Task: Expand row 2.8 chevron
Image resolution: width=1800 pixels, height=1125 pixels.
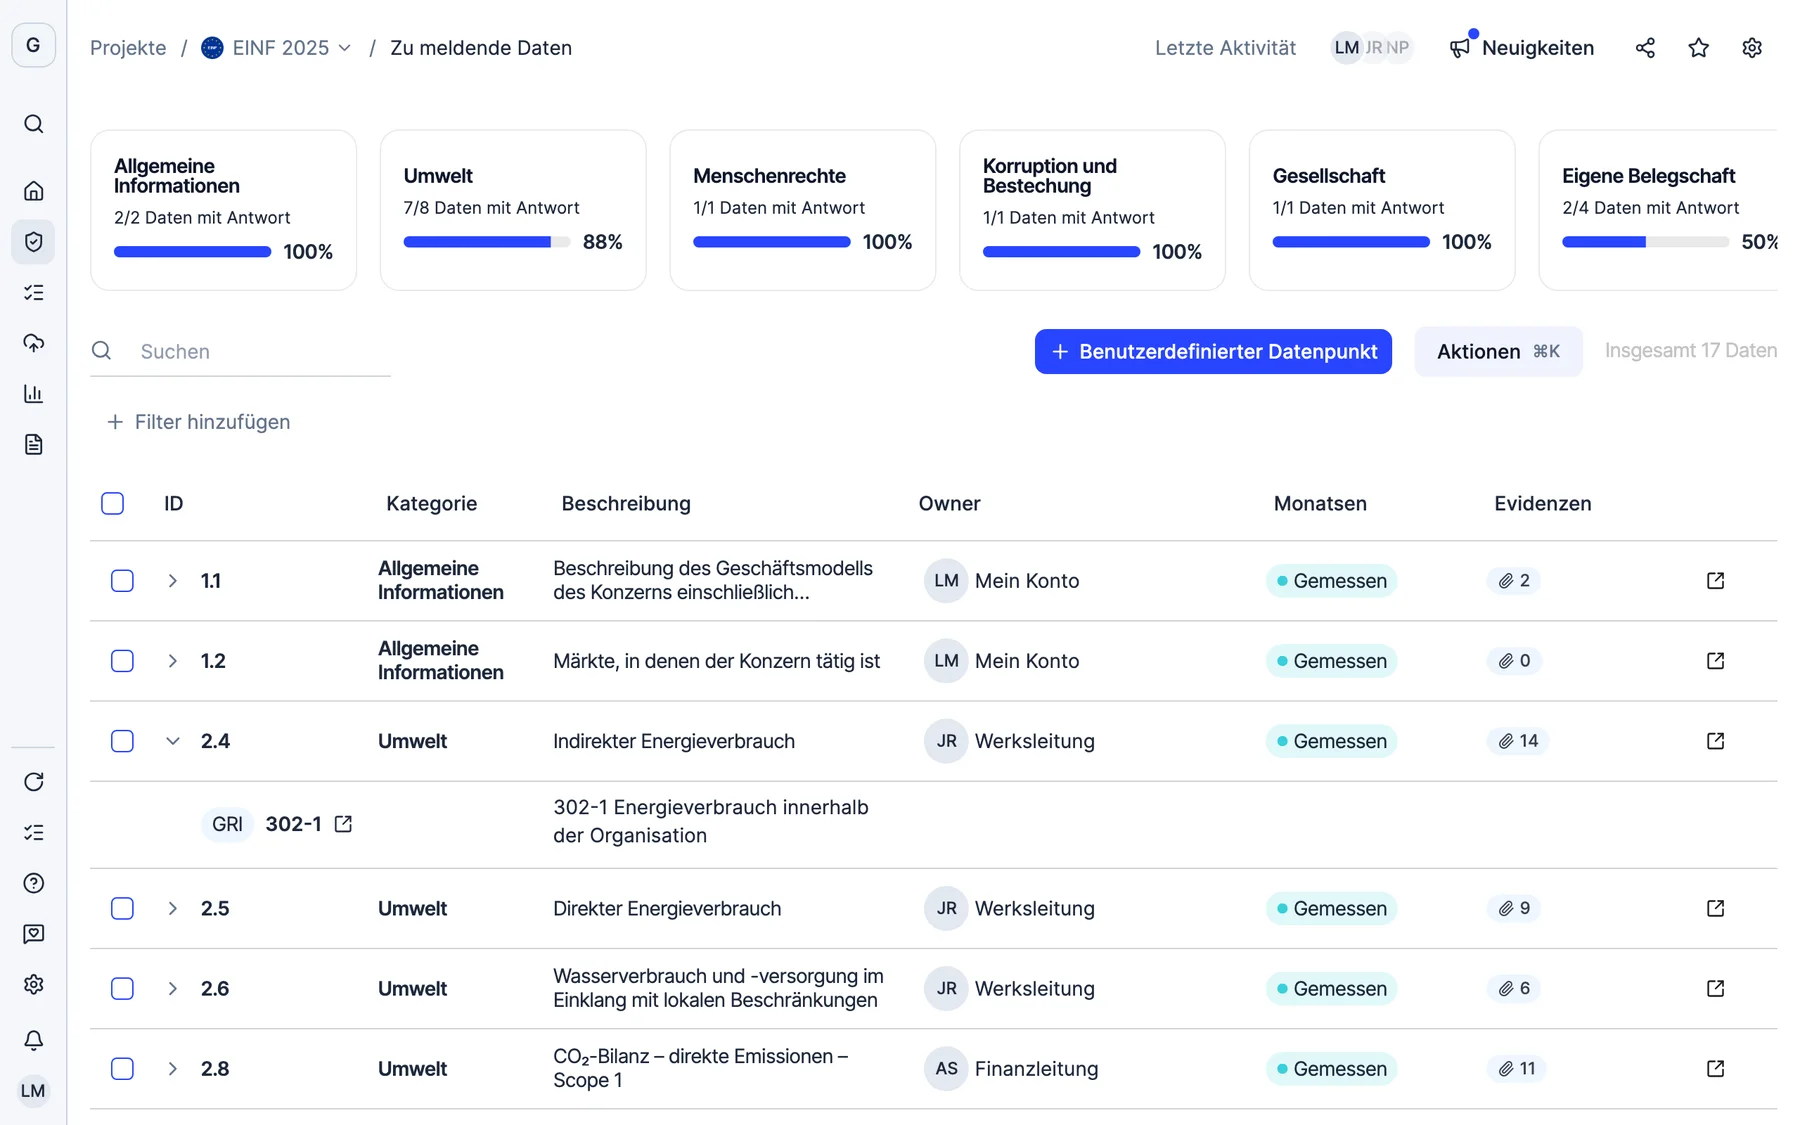Action: click(172, 1069)
